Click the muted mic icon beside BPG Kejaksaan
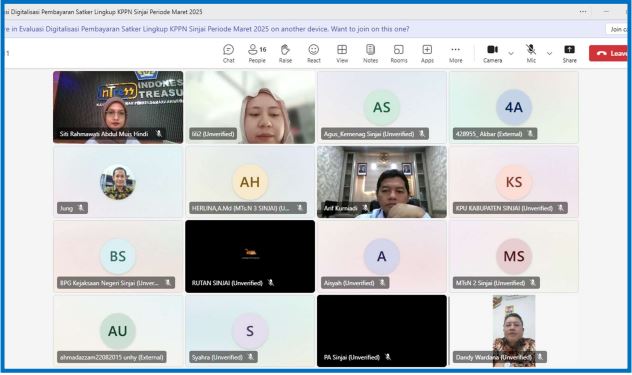Screen dimensions: 632x375 point(168,283)
